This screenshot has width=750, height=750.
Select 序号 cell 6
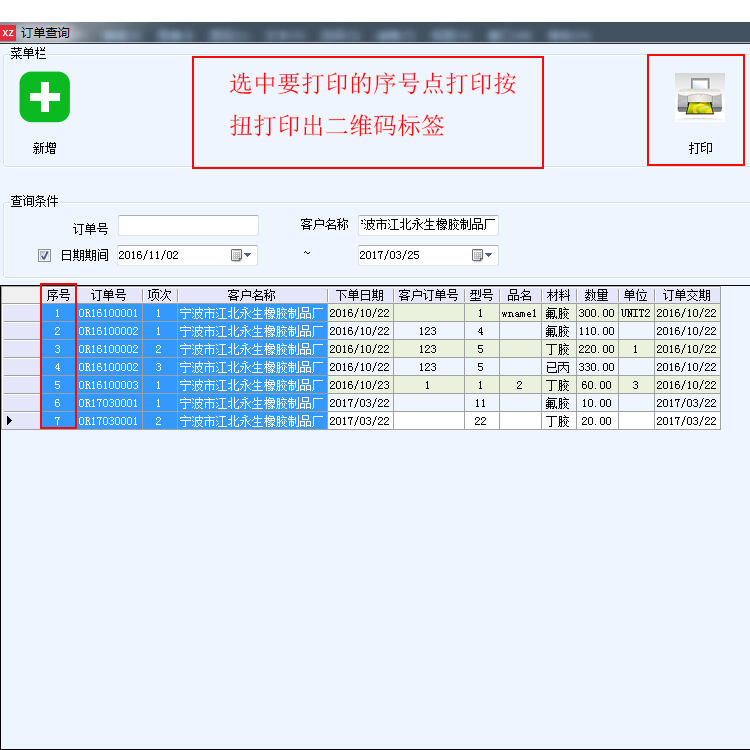click(58, 403)
